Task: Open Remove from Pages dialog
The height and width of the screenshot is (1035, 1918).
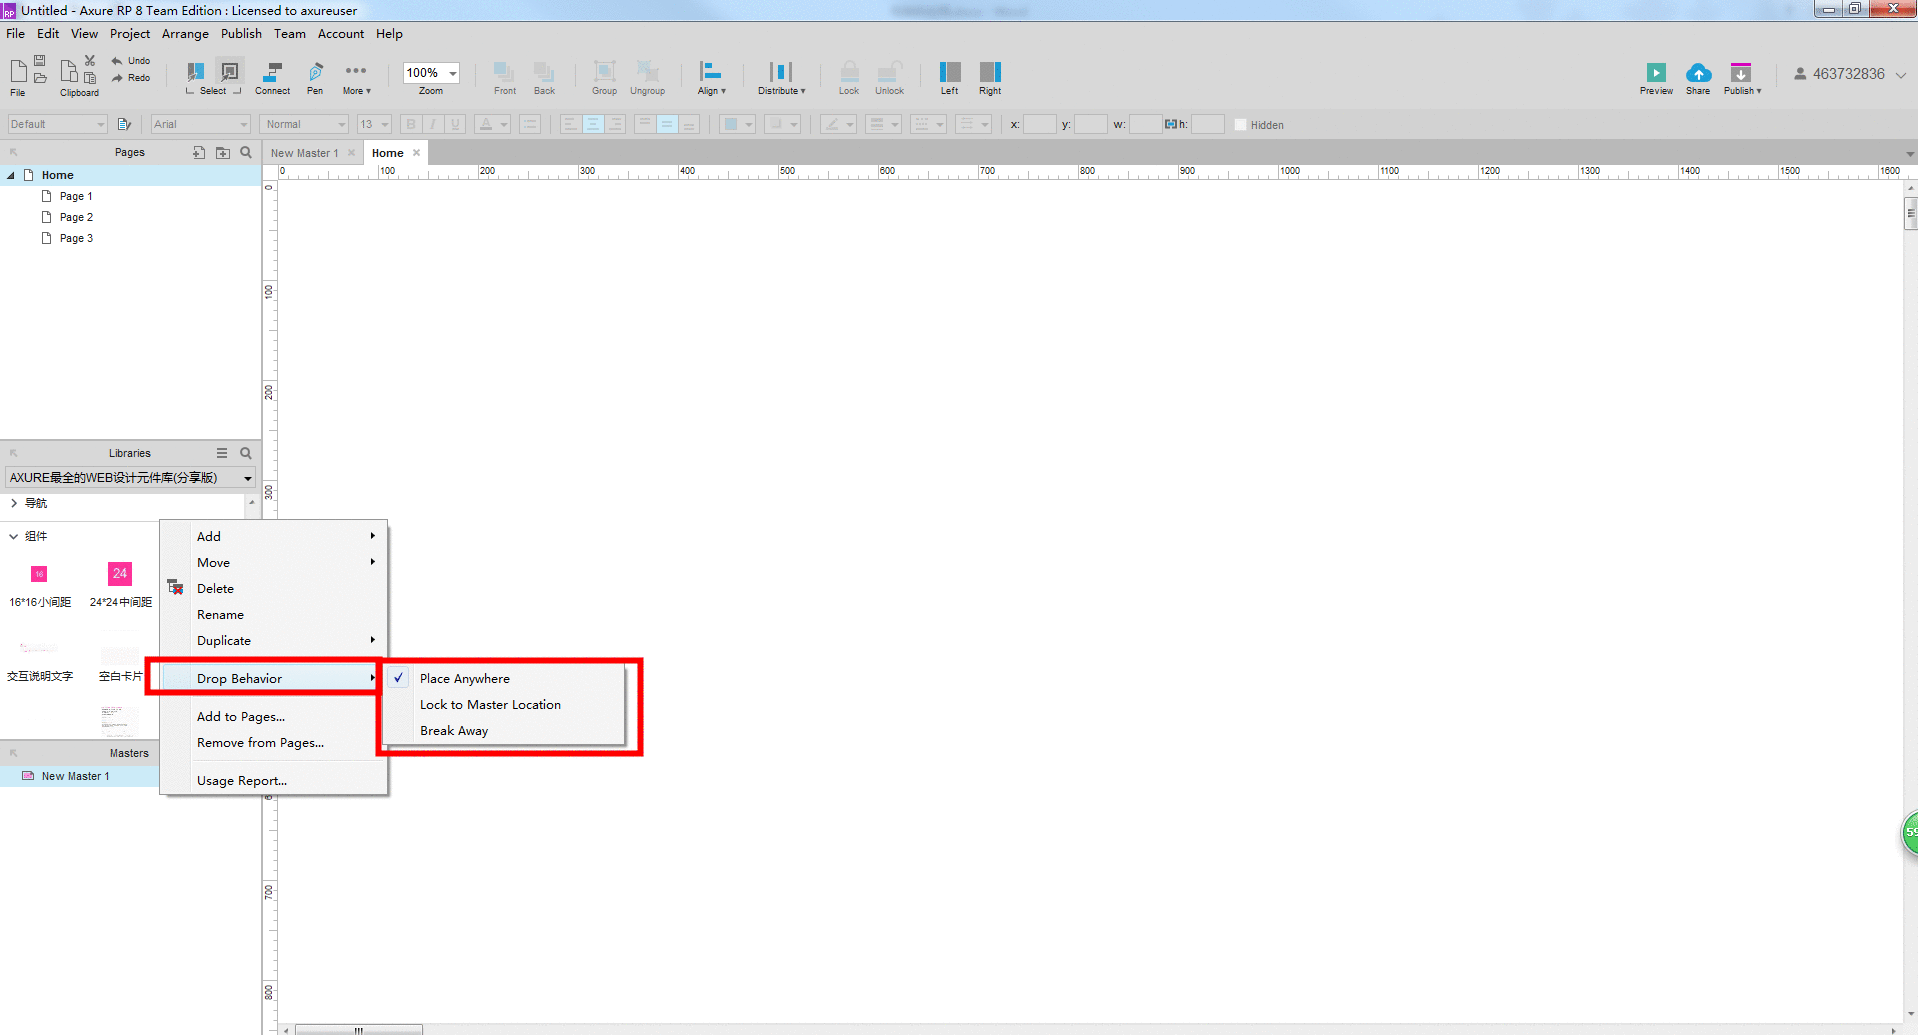Action: pyautogui.click(x=260, y=742)
